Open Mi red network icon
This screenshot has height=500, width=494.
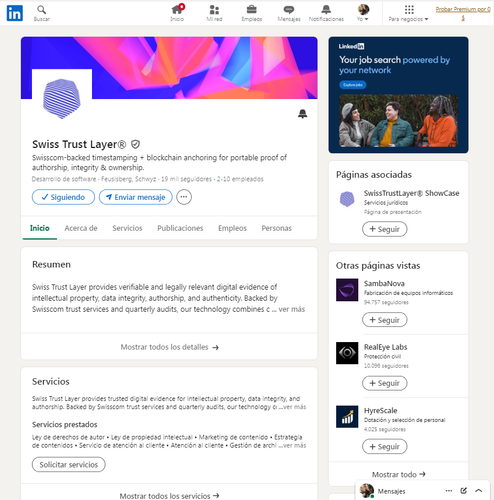[214, 13]
